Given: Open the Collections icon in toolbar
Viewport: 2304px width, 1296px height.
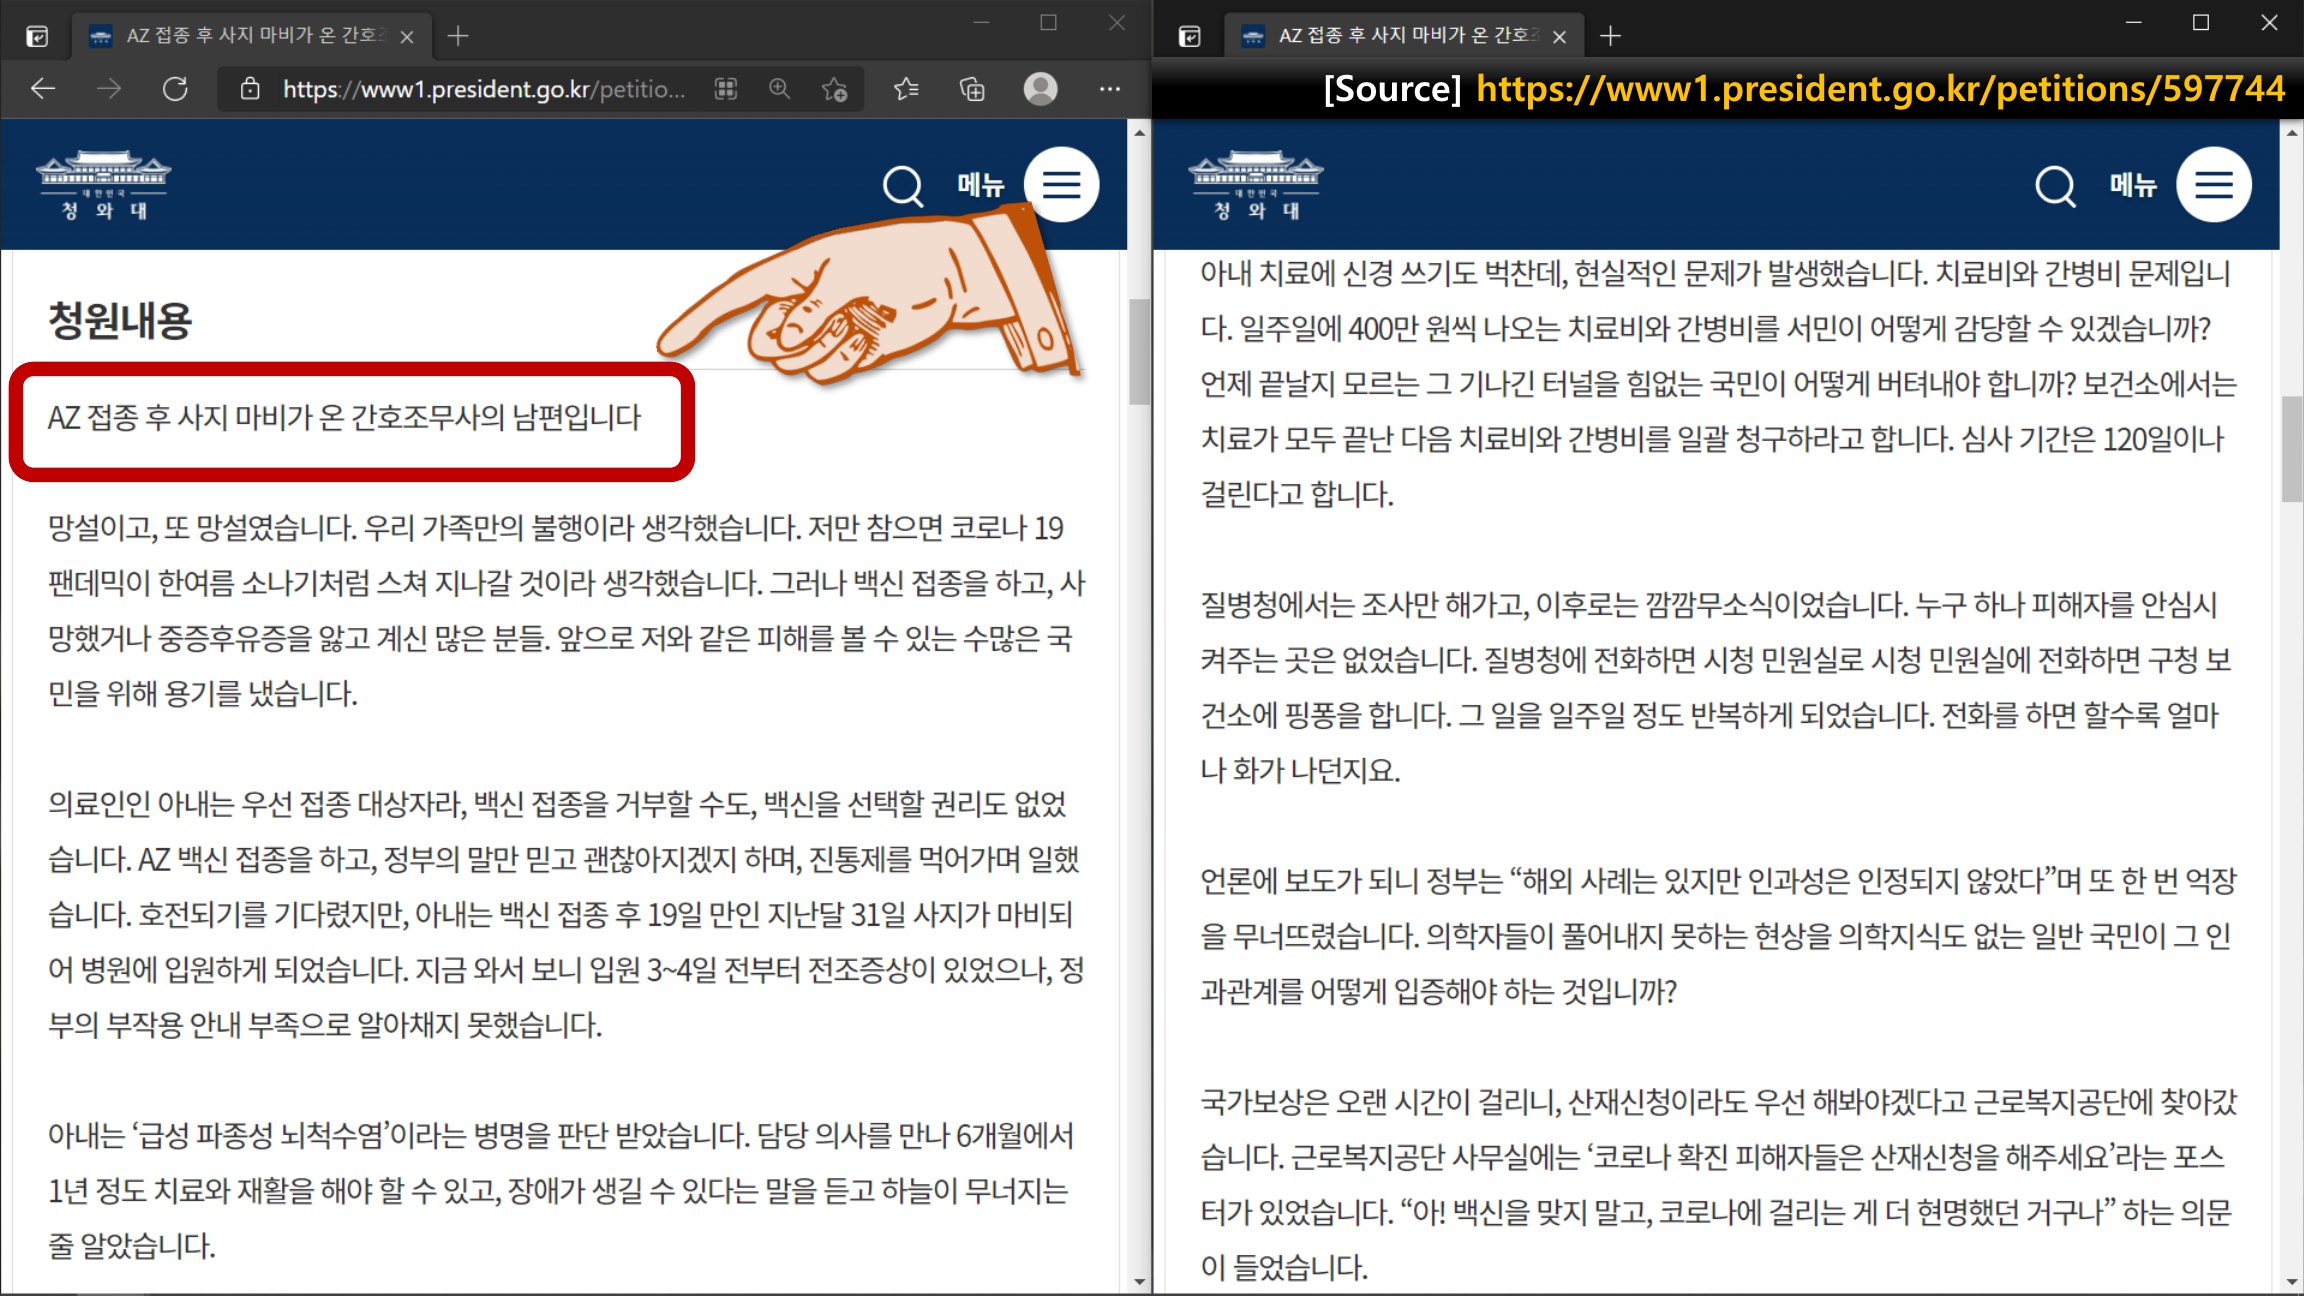Looking at the screenshot, I should click(x=972, y=89).
